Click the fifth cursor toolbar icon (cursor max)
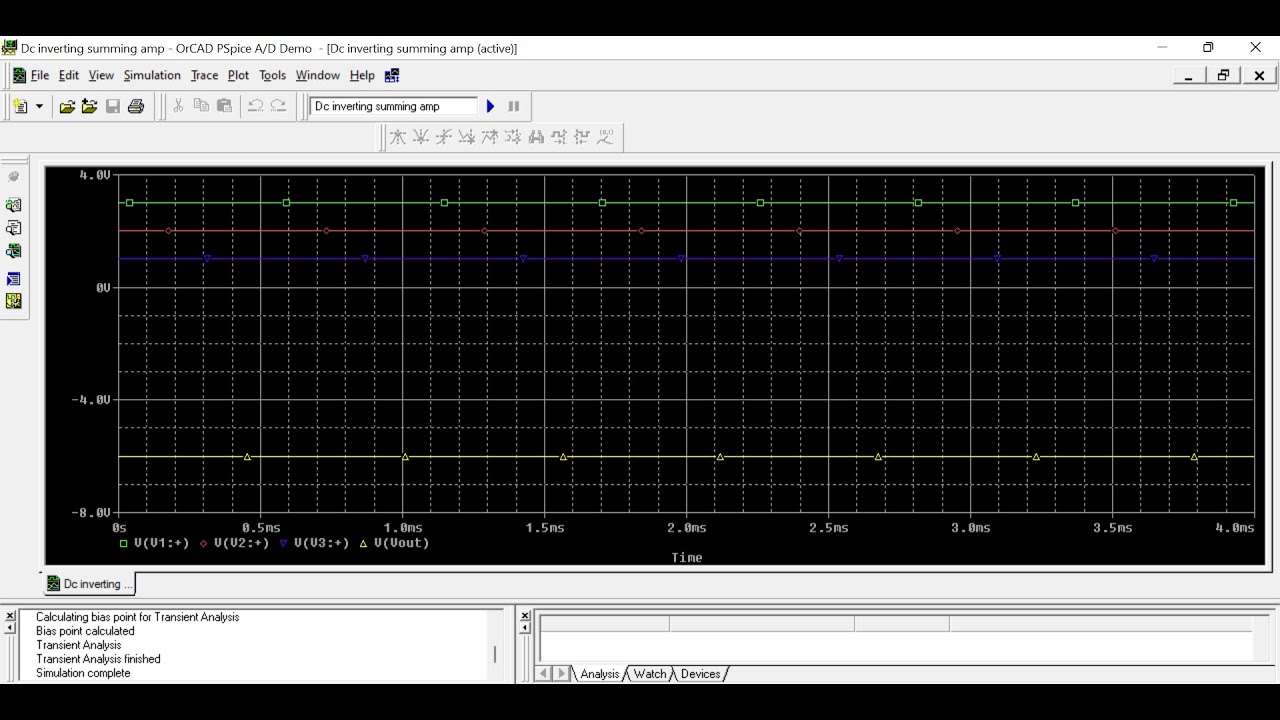Viewport: 1280px width, 720px height. coord(490,137)
